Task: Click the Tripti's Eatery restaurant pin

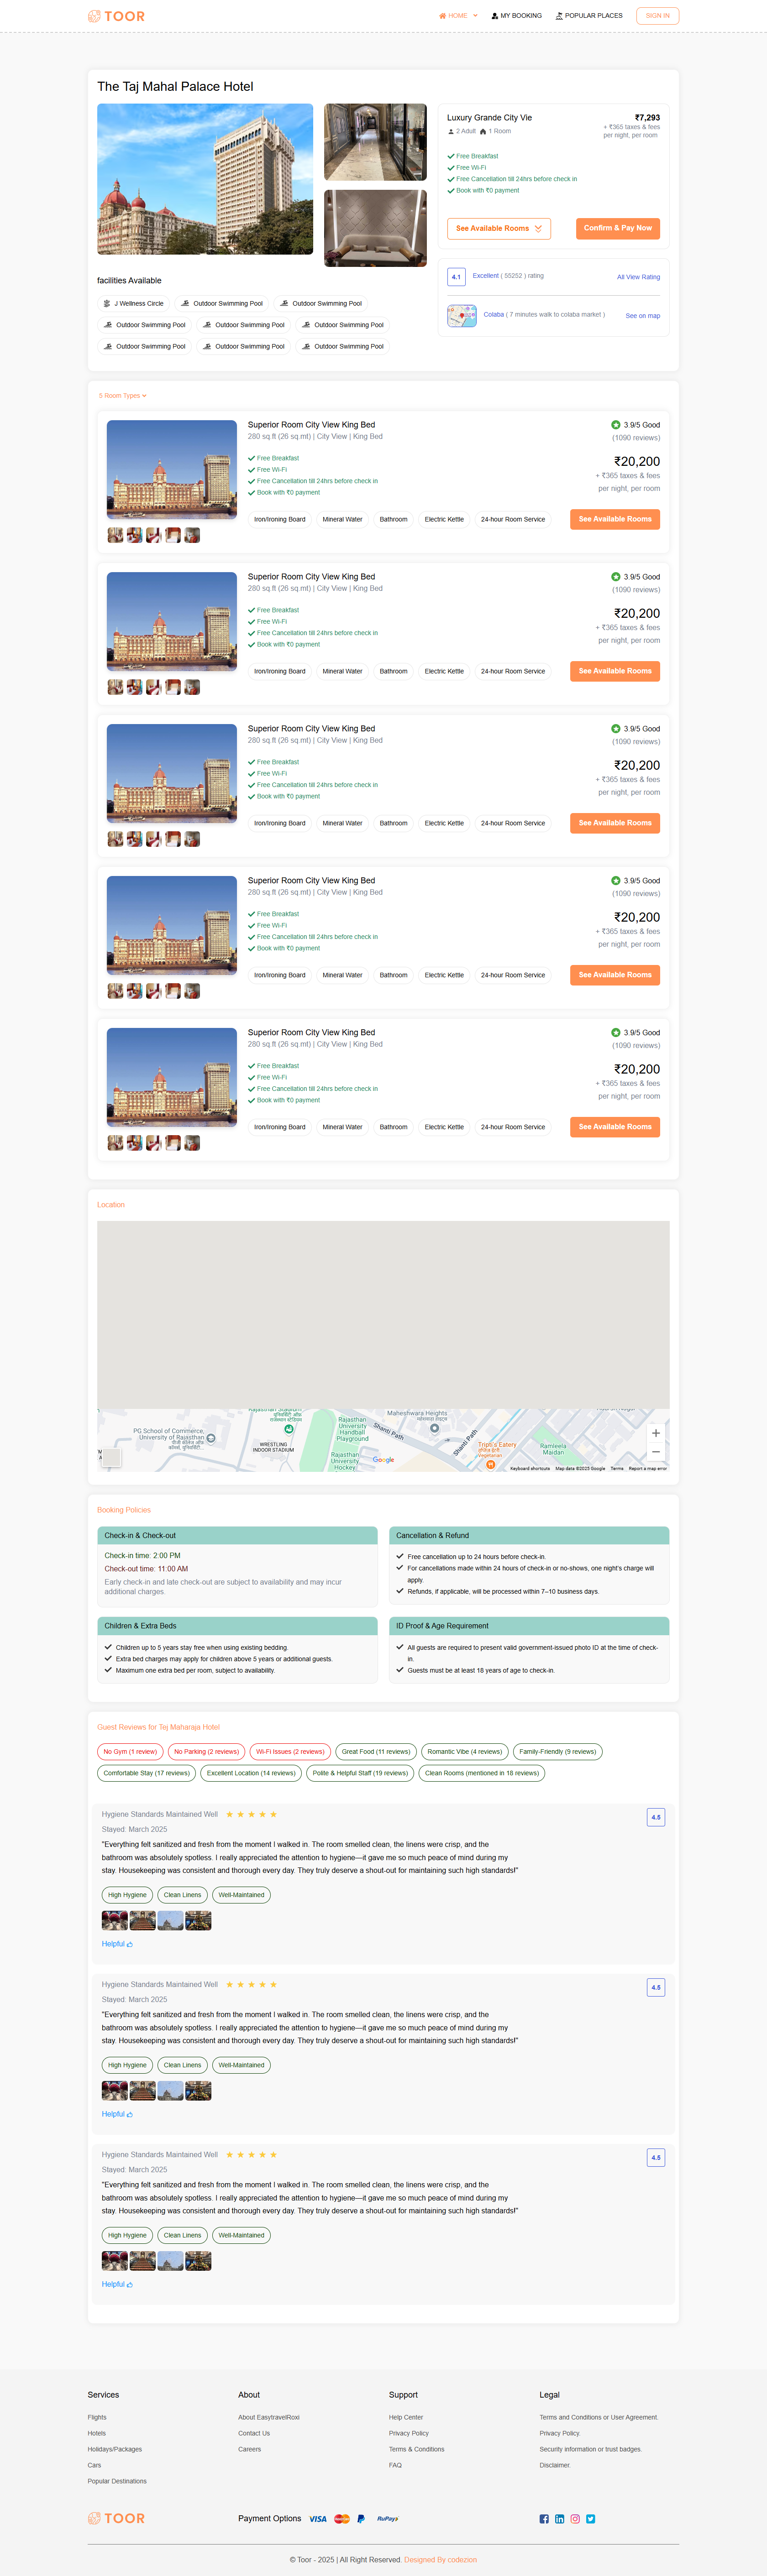Action: pyautogui.click(x=491, y=1464)
